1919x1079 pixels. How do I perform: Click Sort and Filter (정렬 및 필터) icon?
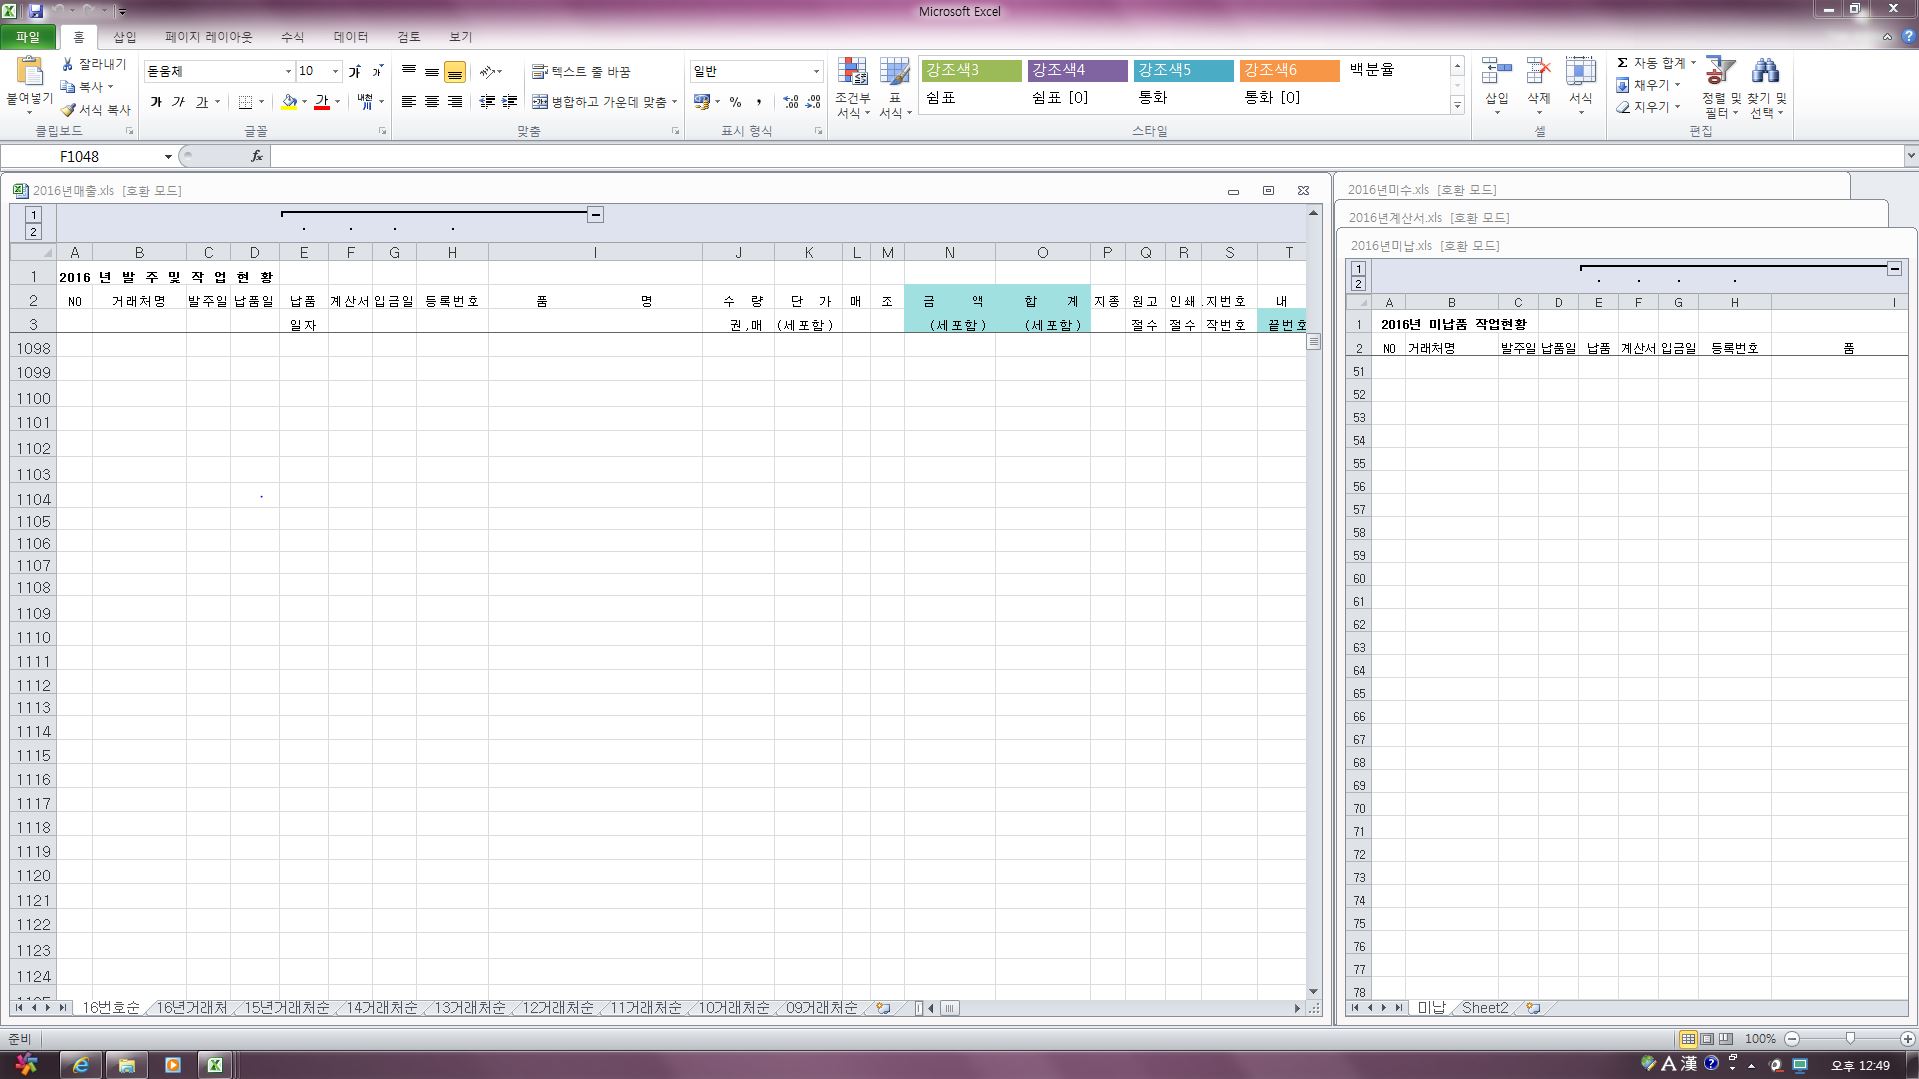point(1720,71)
